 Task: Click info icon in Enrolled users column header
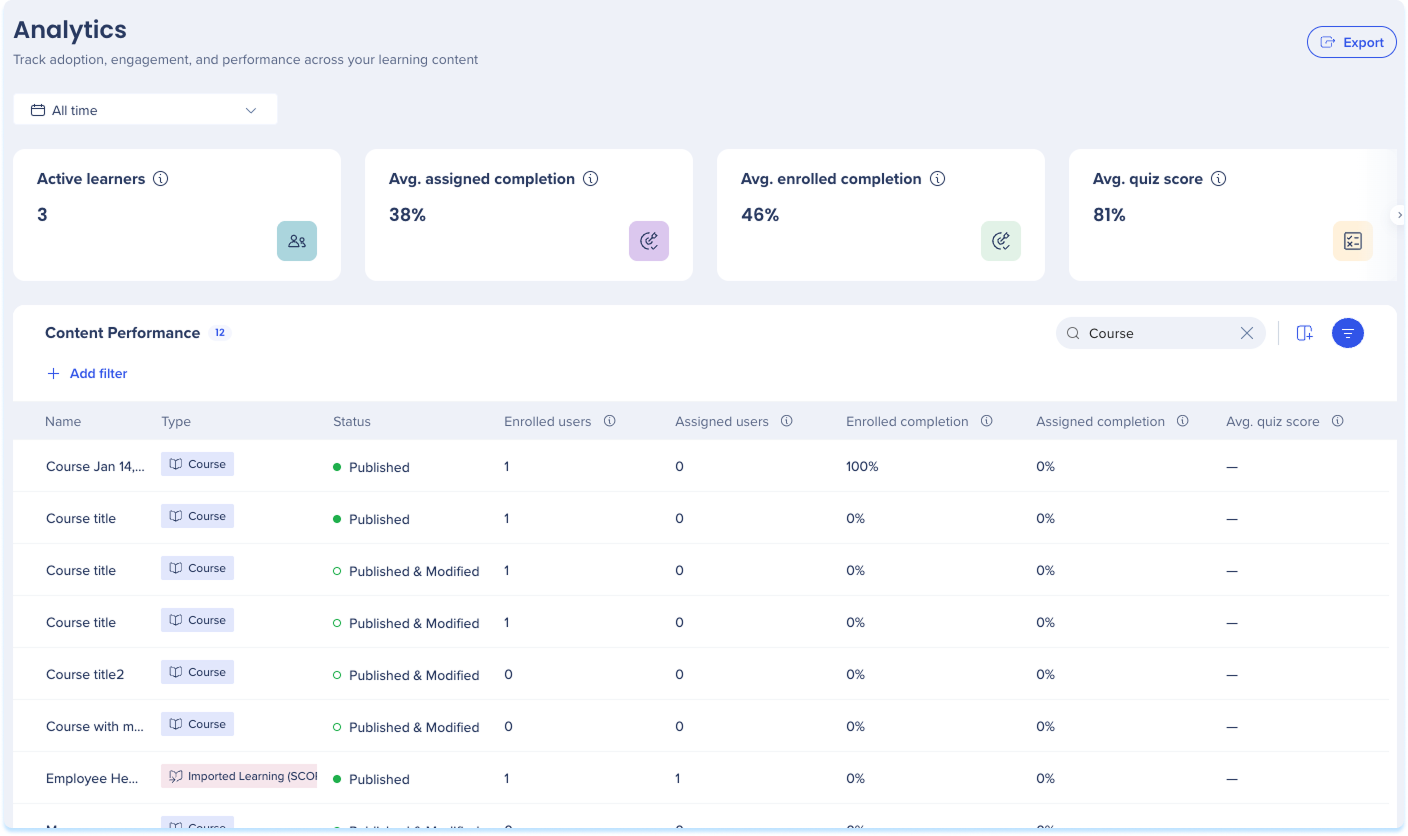610,421
